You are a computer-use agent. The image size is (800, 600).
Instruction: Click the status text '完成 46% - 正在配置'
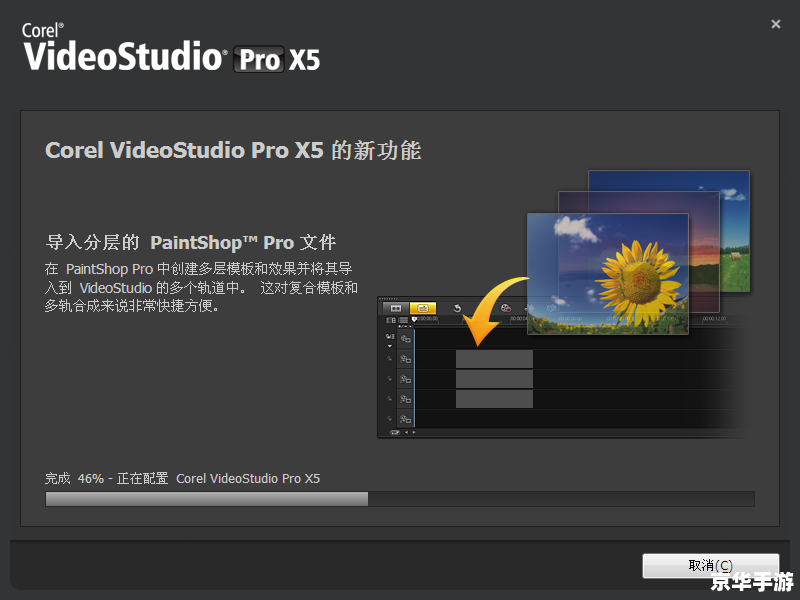click(106, 479)
